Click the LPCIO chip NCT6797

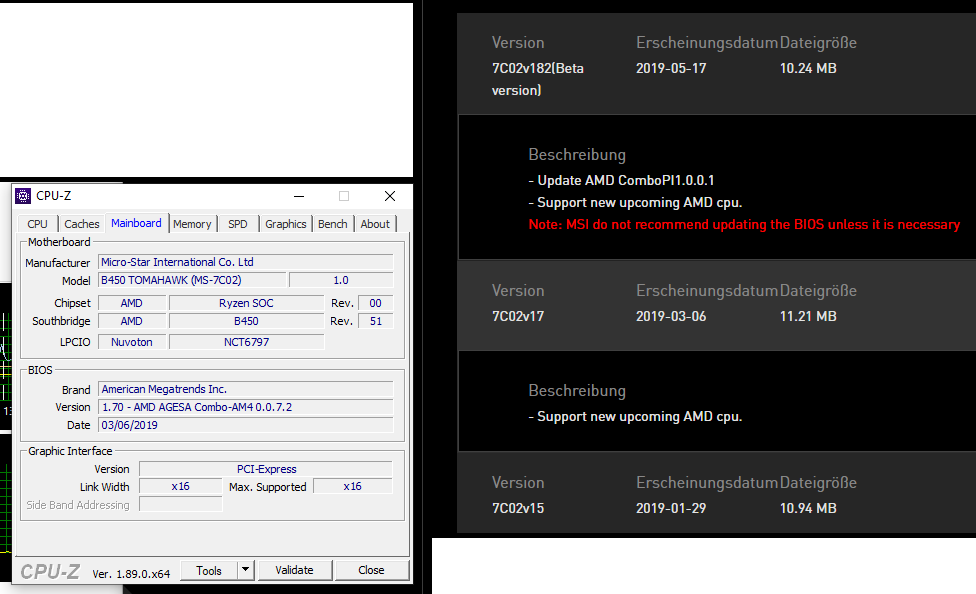click(x=246, y=342)
